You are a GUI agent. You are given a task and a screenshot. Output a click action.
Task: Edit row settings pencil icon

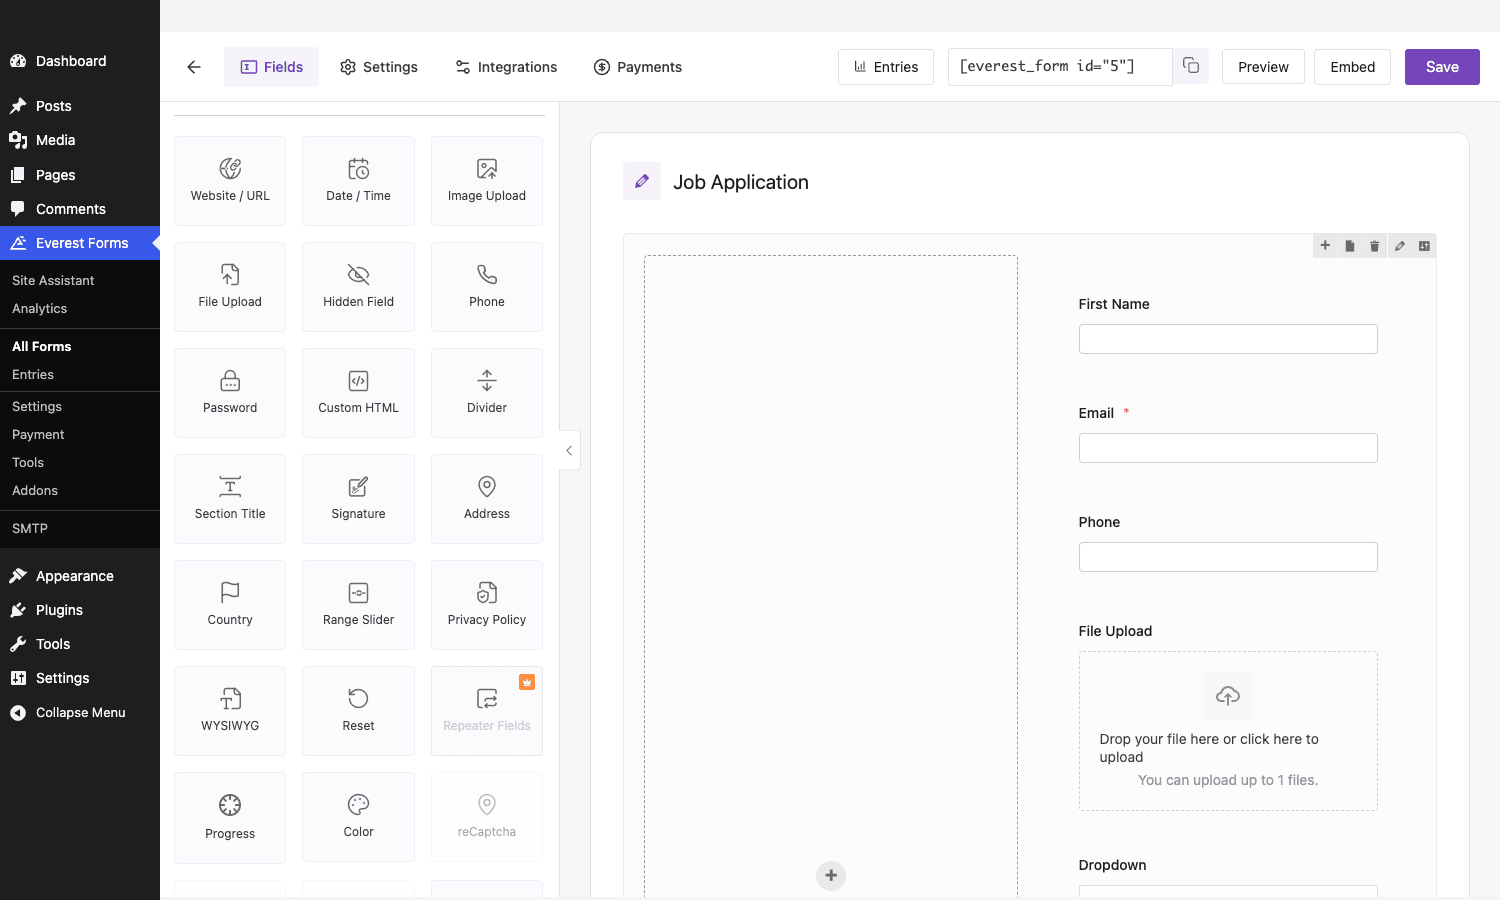coord(1400,246)
